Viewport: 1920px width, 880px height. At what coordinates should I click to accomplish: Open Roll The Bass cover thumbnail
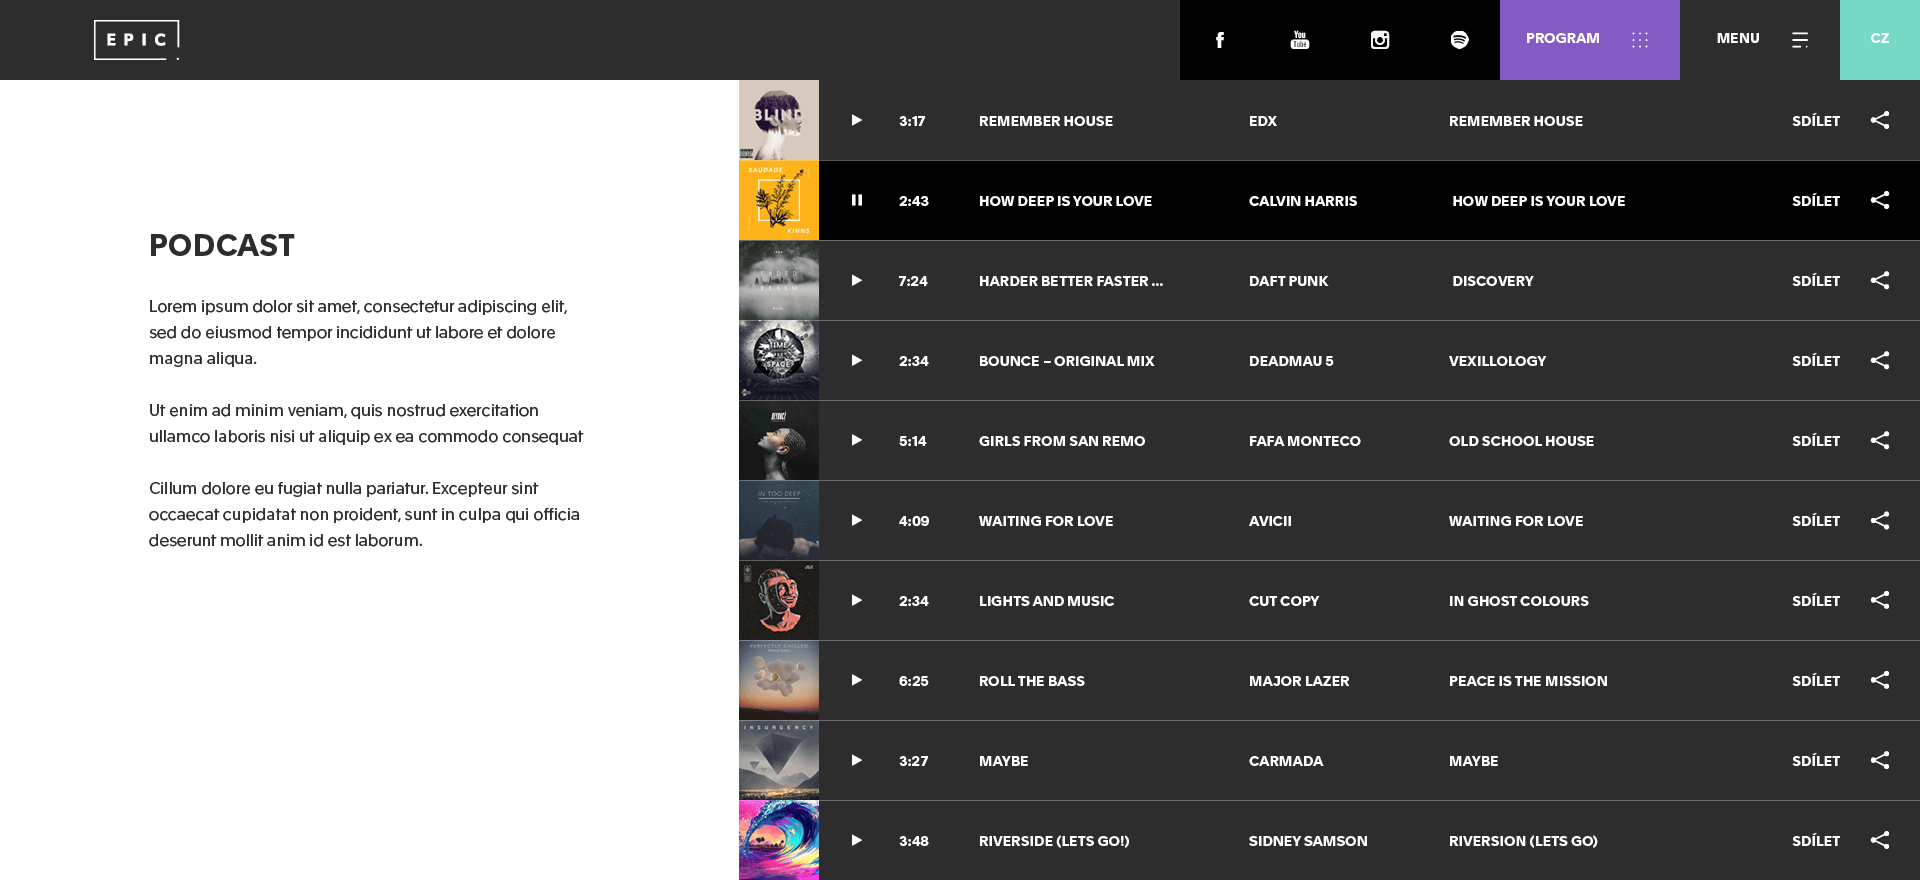779,680
